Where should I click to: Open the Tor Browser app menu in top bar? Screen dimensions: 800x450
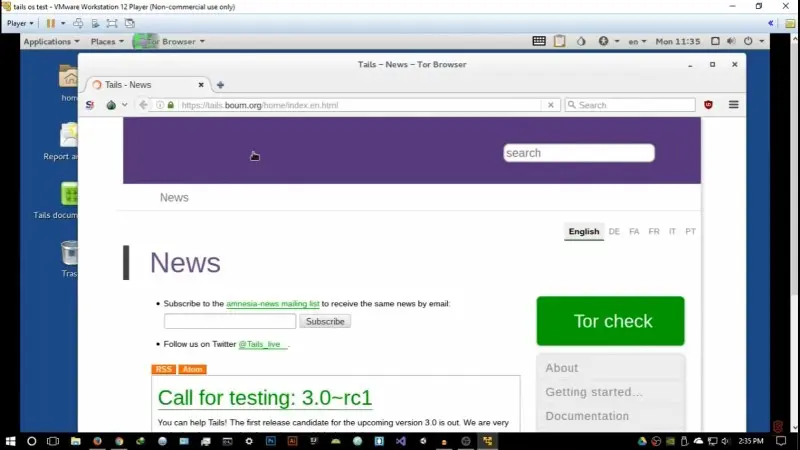tap(170, 42)
